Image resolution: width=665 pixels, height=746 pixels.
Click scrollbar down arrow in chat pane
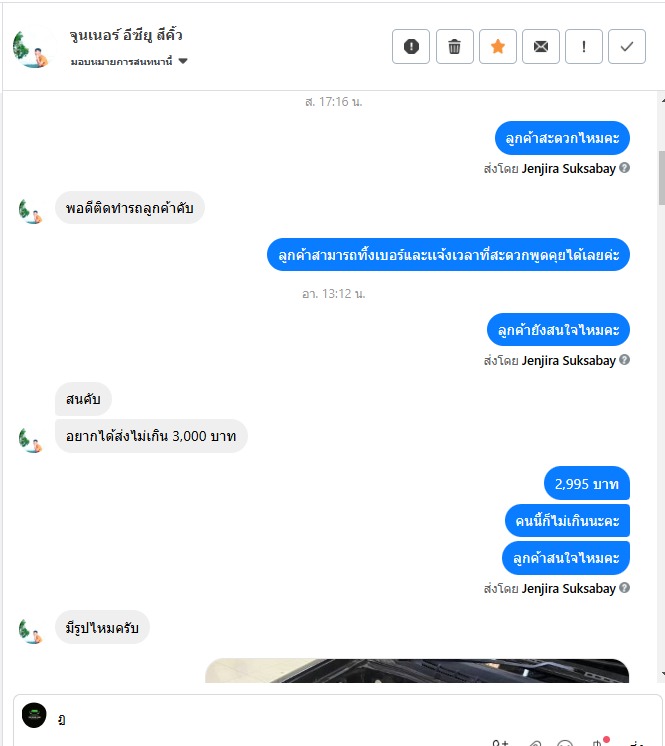point(662,674)
